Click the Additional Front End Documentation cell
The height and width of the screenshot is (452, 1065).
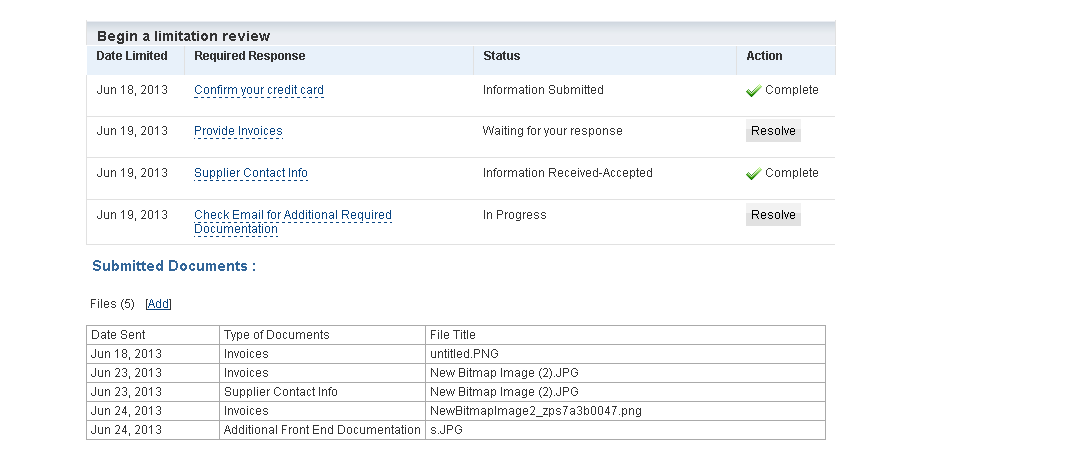pyautogui.click(x=322, y=430)
